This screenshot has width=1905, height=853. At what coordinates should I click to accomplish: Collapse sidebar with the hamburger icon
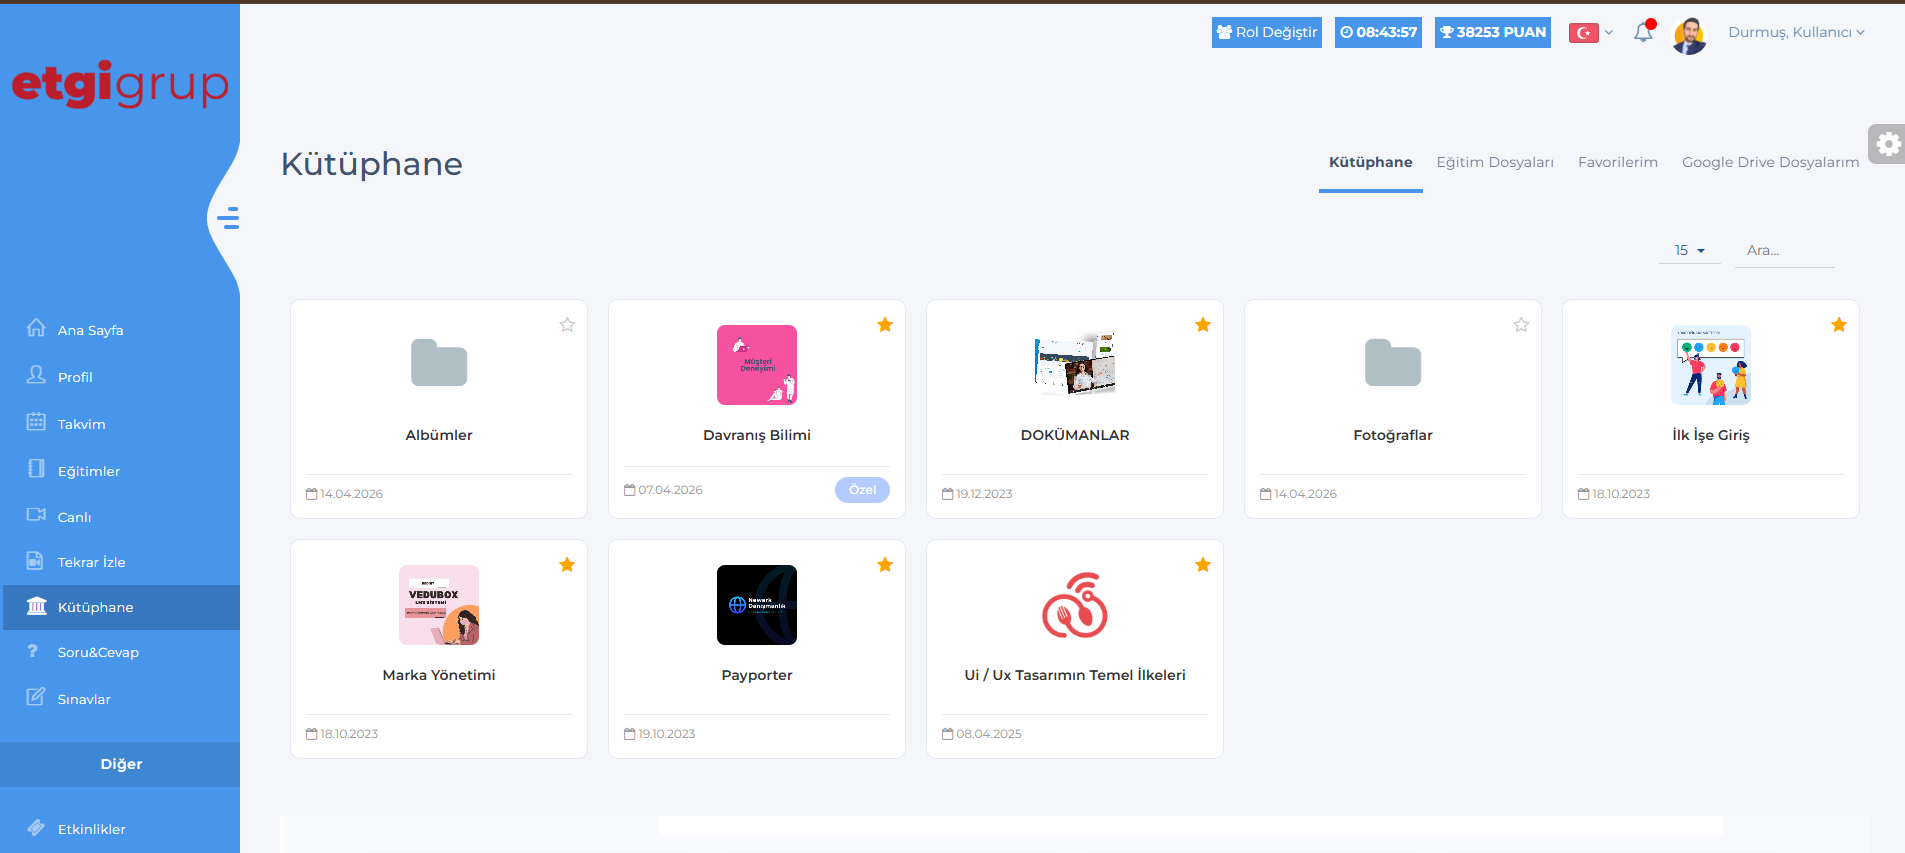229,218
